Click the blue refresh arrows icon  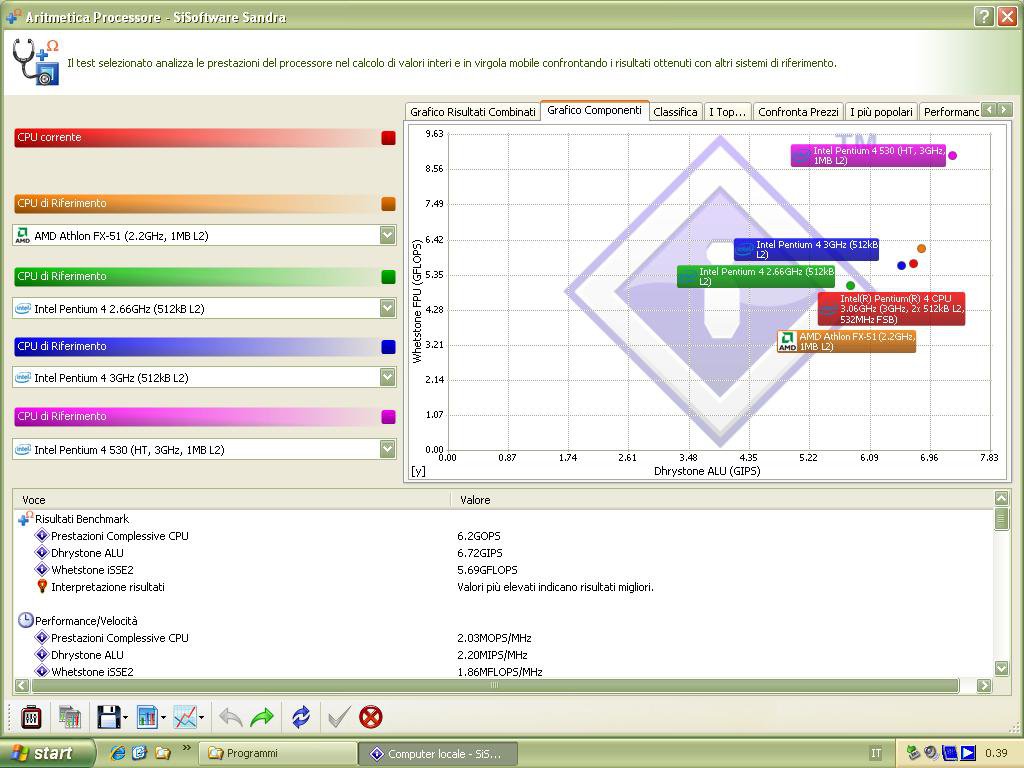click(301, 717)
